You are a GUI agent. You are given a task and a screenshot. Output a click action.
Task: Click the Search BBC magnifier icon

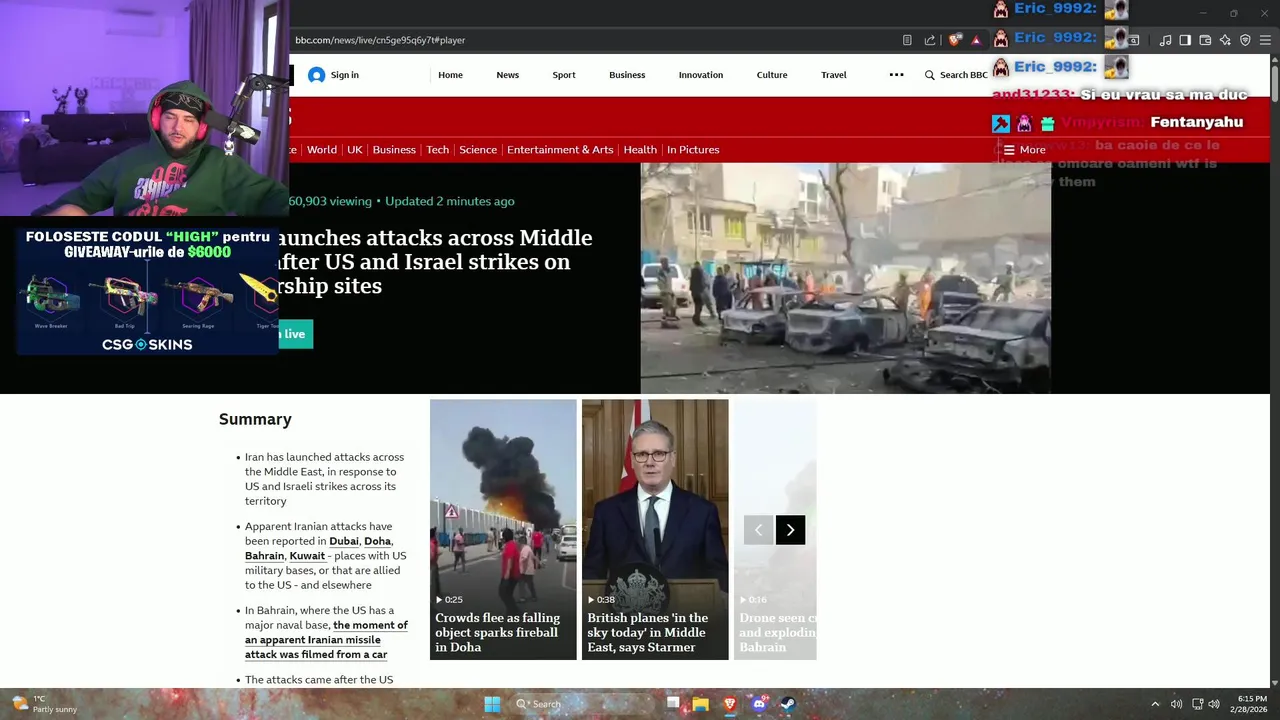point(930,75)
